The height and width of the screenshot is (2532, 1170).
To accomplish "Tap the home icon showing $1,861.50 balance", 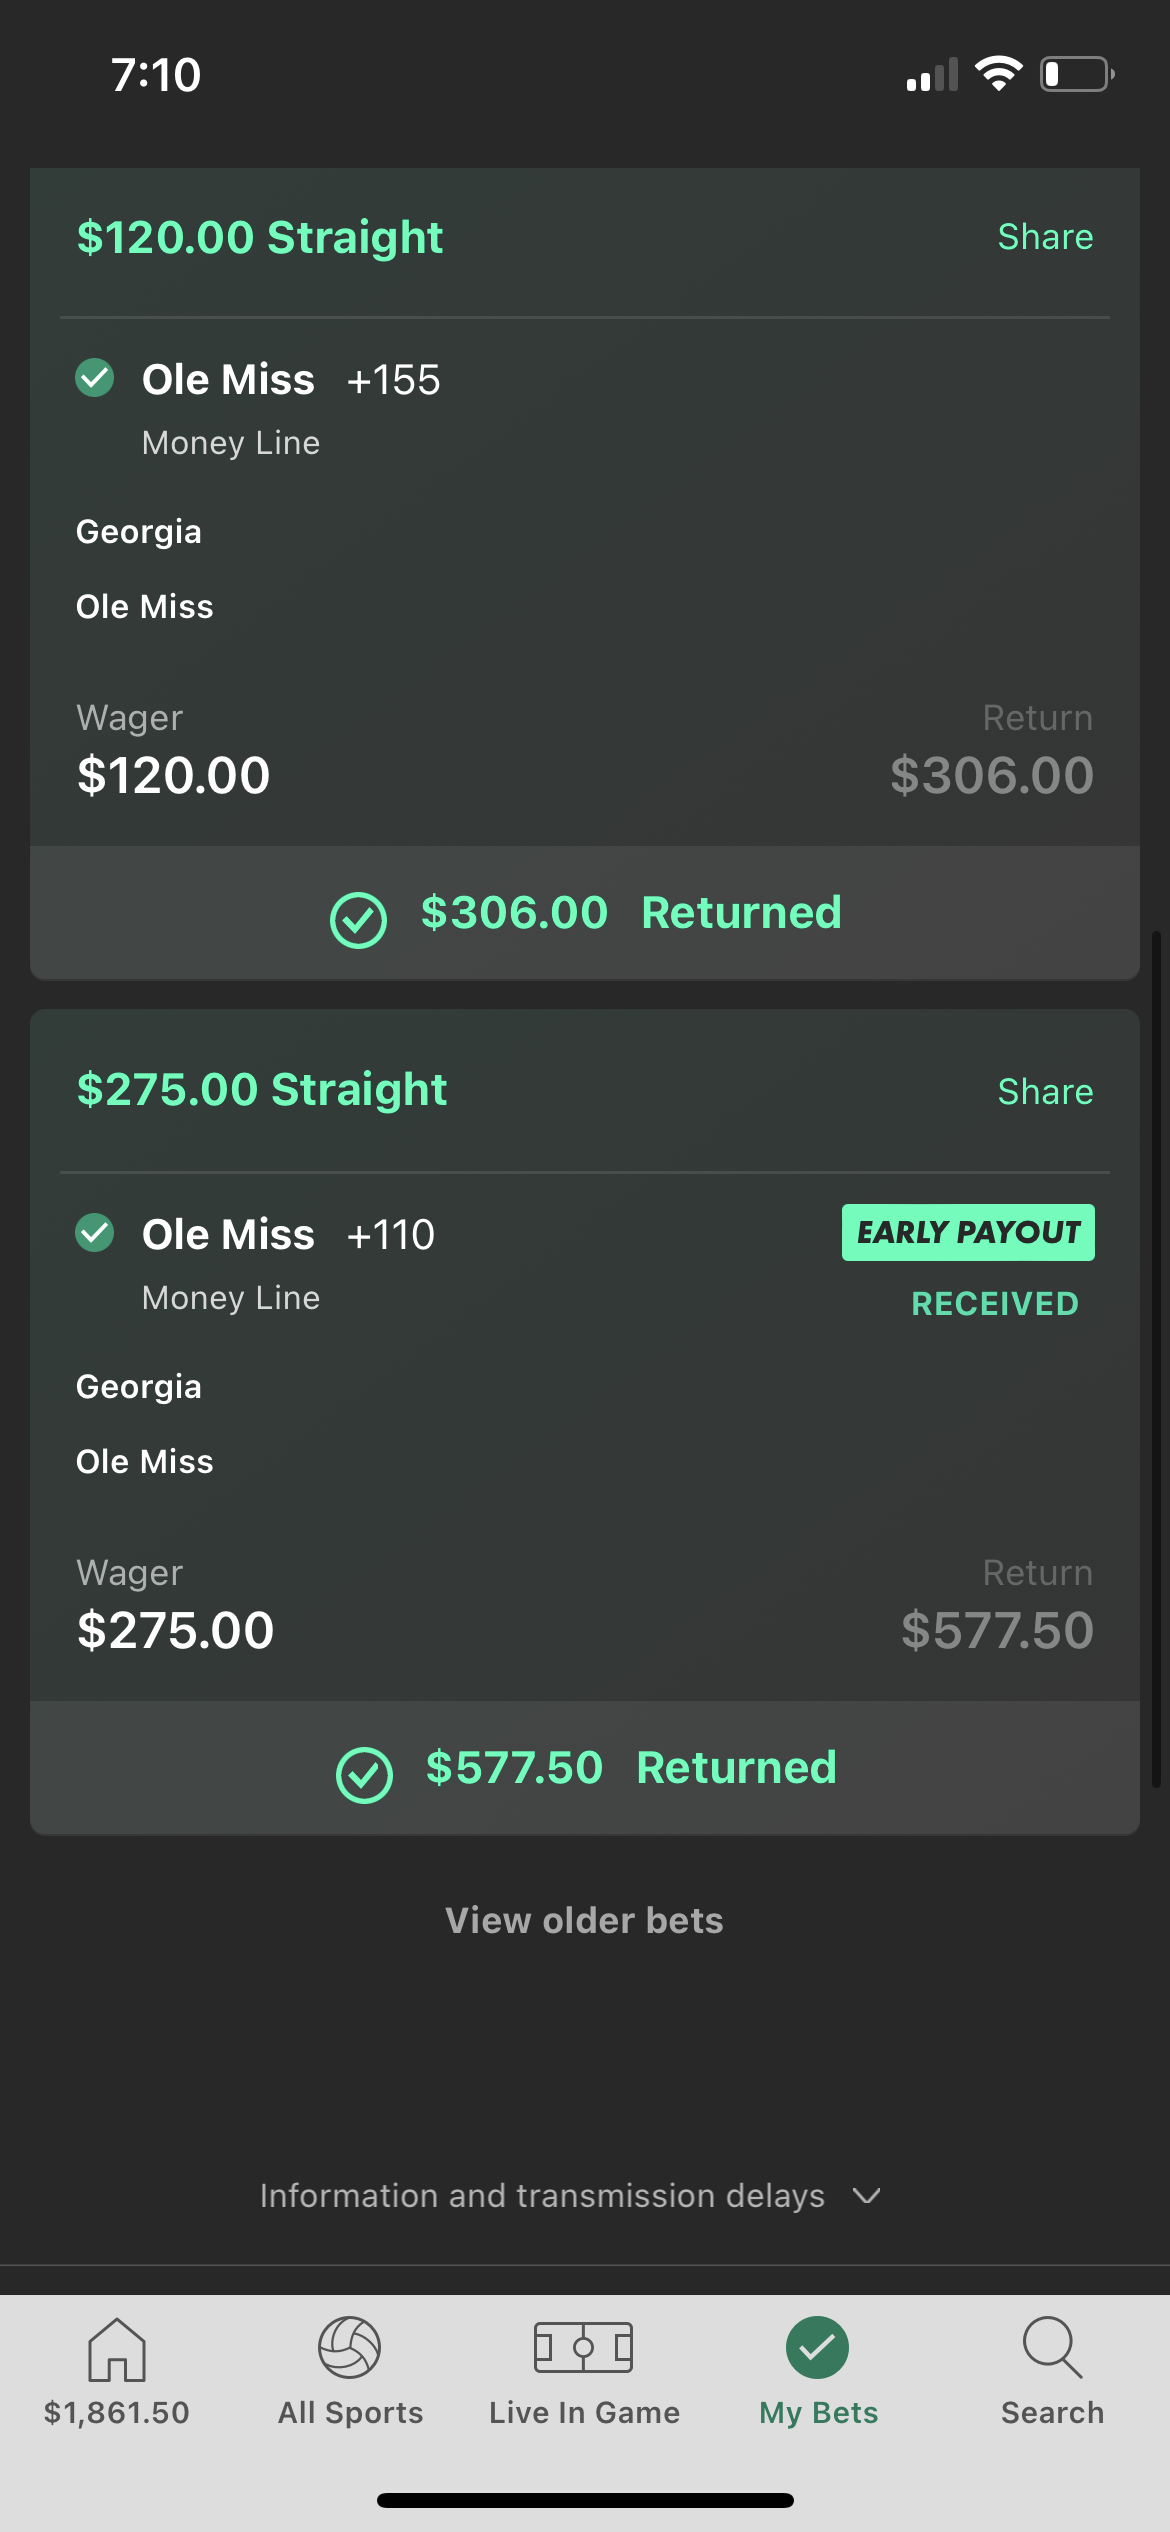I will point(117,2349).
